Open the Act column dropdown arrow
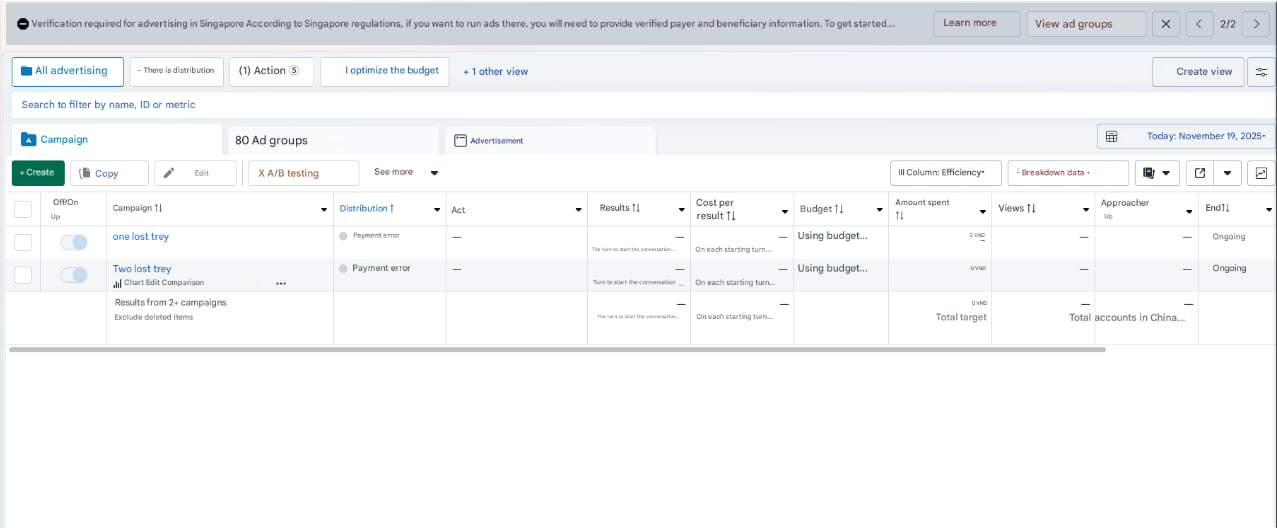The height and width of the screenshot is (528, 1277). [579, 210]
